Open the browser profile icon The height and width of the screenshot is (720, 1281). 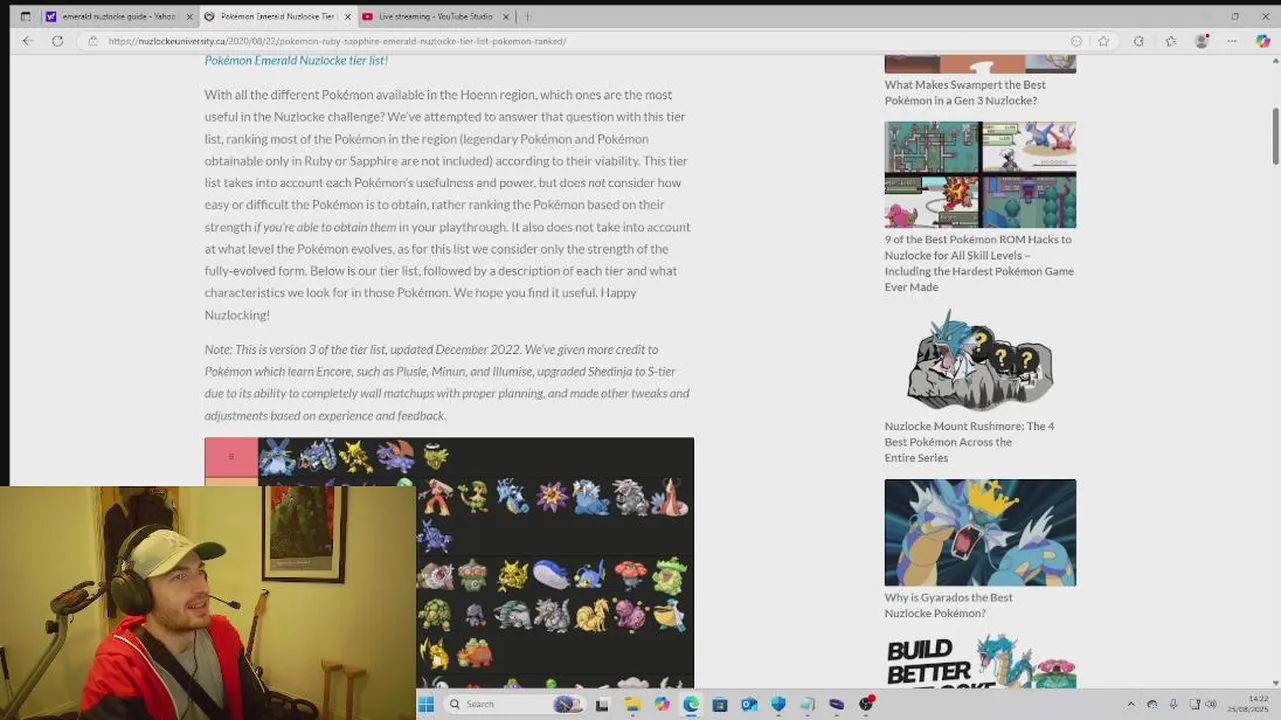pyautogui.click(x=1202, y=41)
